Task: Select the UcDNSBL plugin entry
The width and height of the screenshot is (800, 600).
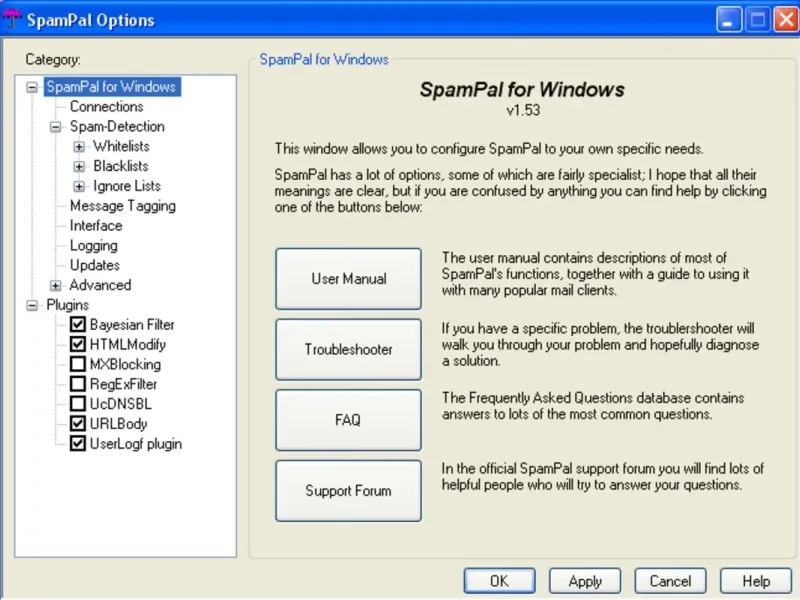Action: click(x=121, y=404)
